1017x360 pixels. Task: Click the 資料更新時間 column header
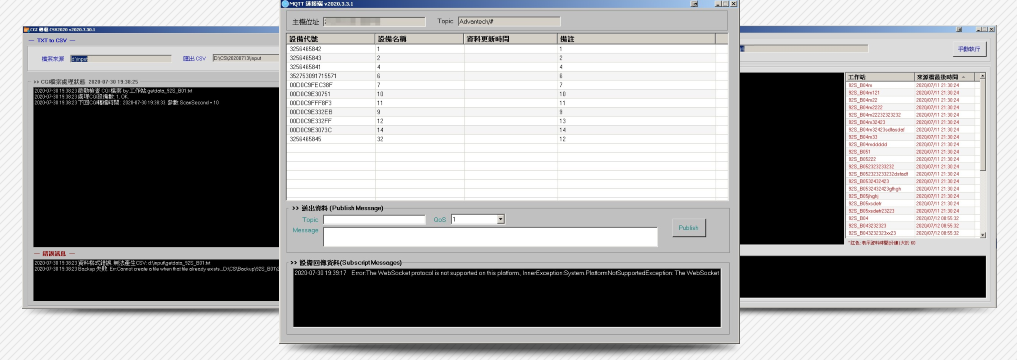click(510, 39)
